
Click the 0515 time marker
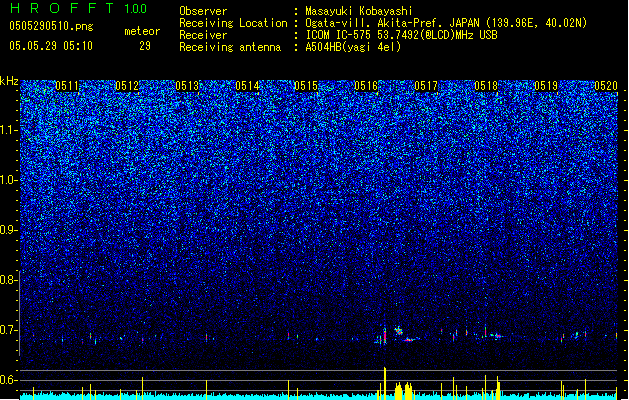(x=306, y=86)
